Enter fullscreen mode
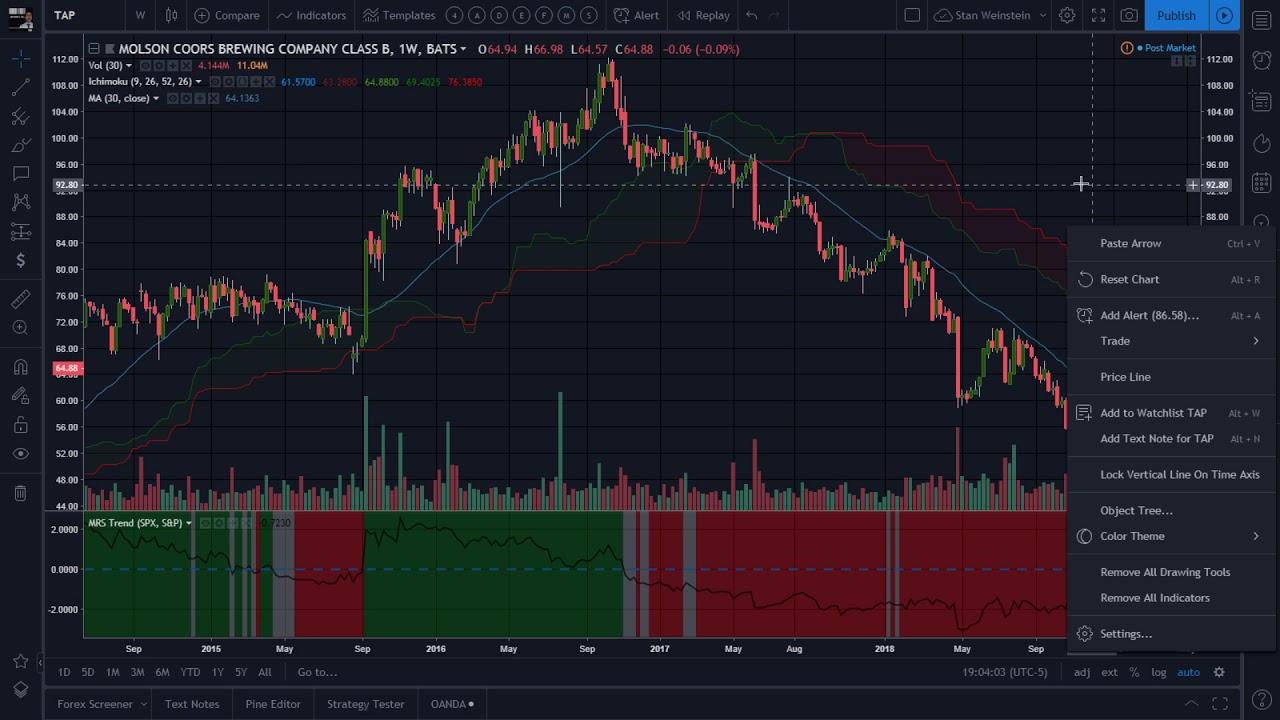The image size is (1280, 720). pyautogui.click(x=1098, y=15)
